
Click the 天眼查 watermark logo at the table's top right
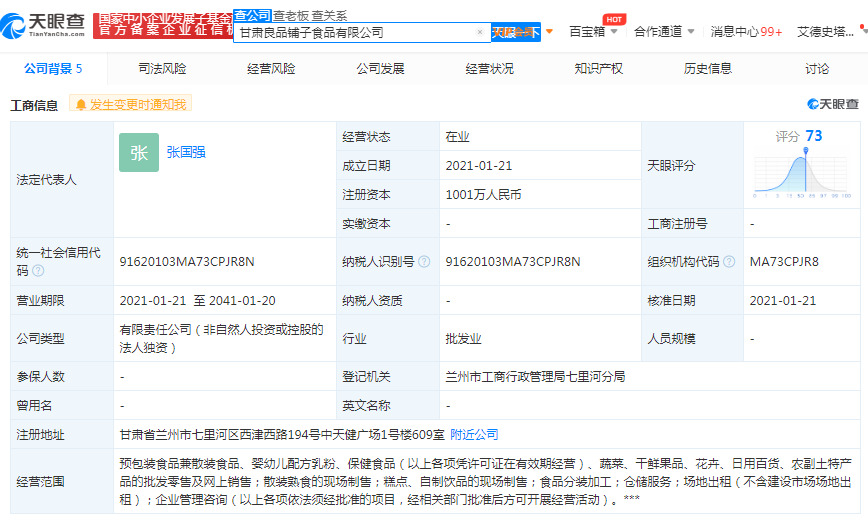pos(833,104)
